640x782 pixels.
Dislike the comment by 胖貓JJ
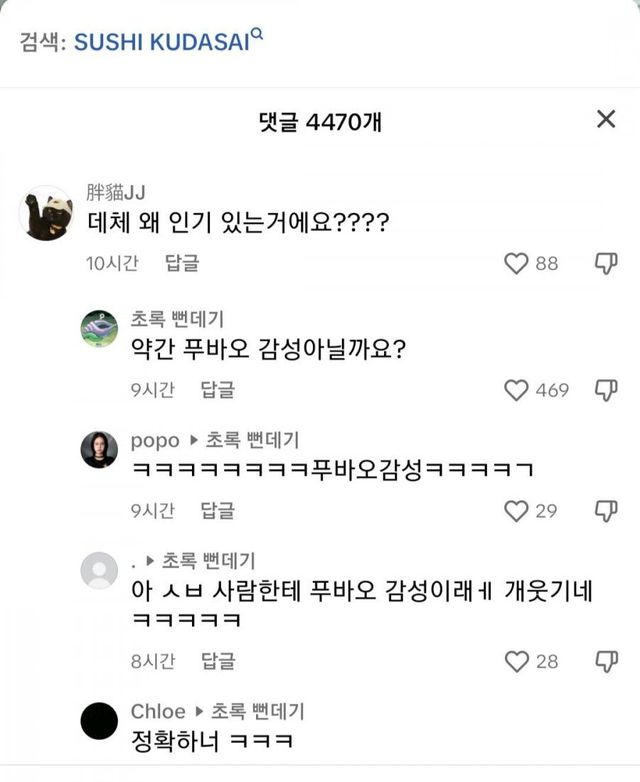(606, 263)
